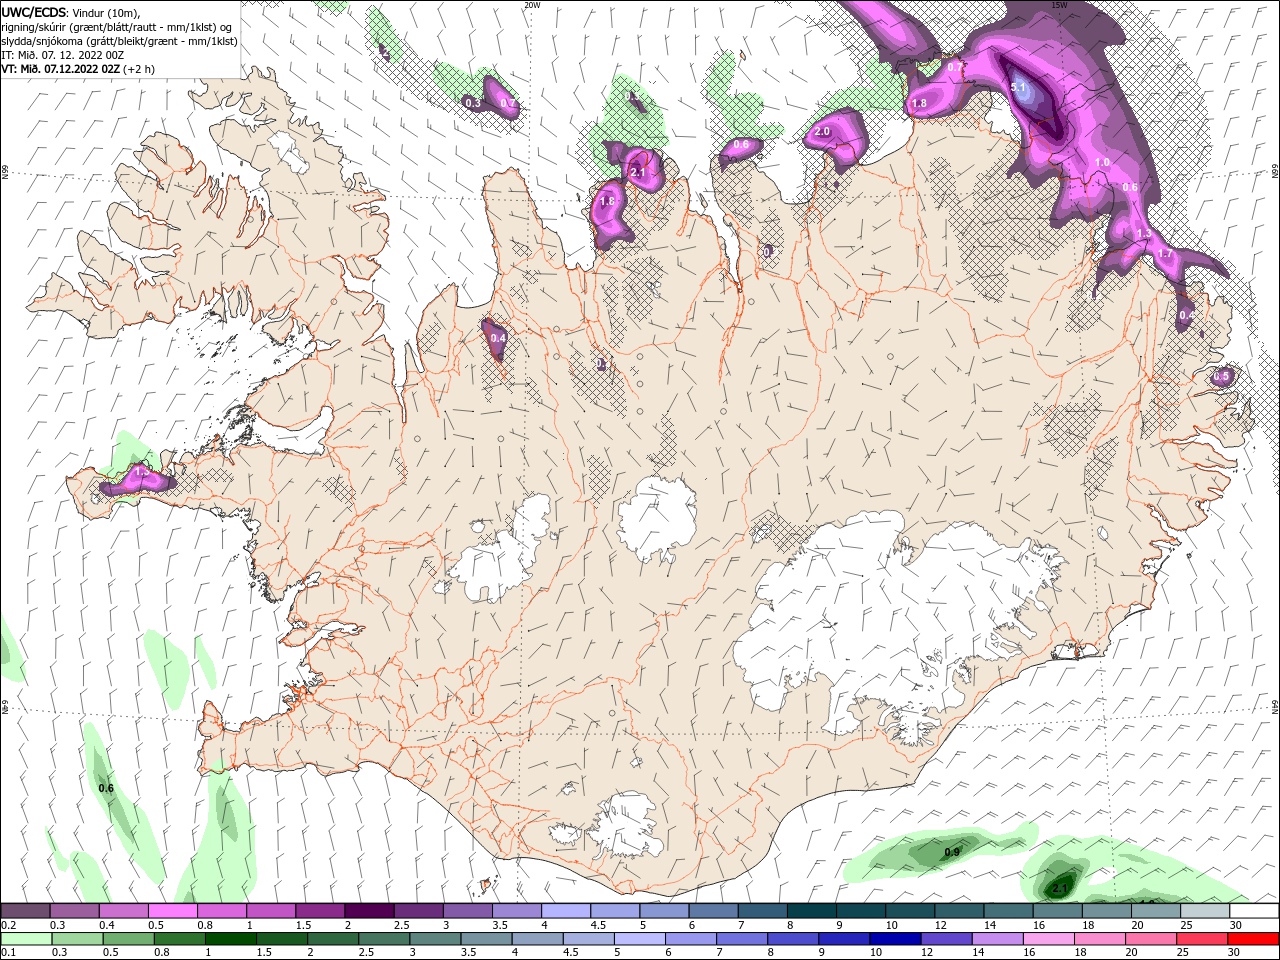This screenshot has height=960, width=1280.
Task: Click the 0.9 rainfall label off the south coast
Action: point(952,852)
